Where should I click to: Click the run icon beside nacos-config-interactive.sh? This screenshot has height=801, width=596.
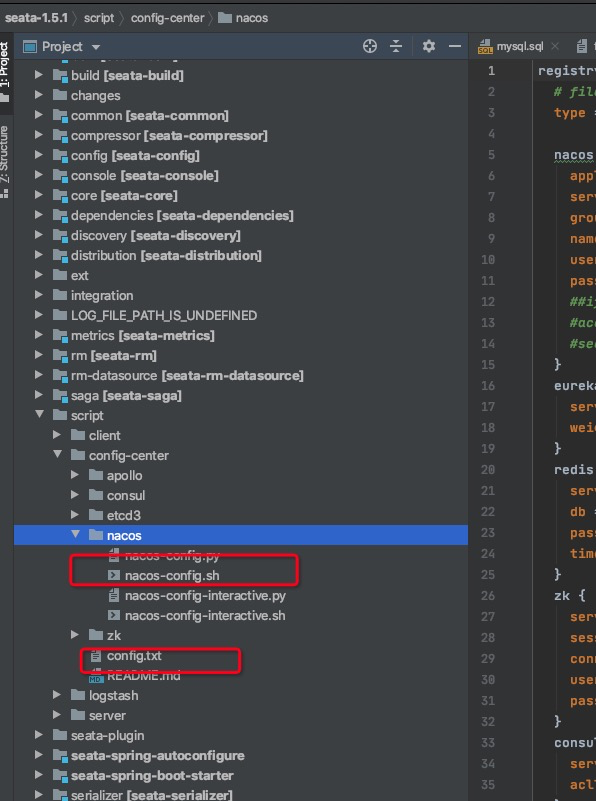click(113, 614)
